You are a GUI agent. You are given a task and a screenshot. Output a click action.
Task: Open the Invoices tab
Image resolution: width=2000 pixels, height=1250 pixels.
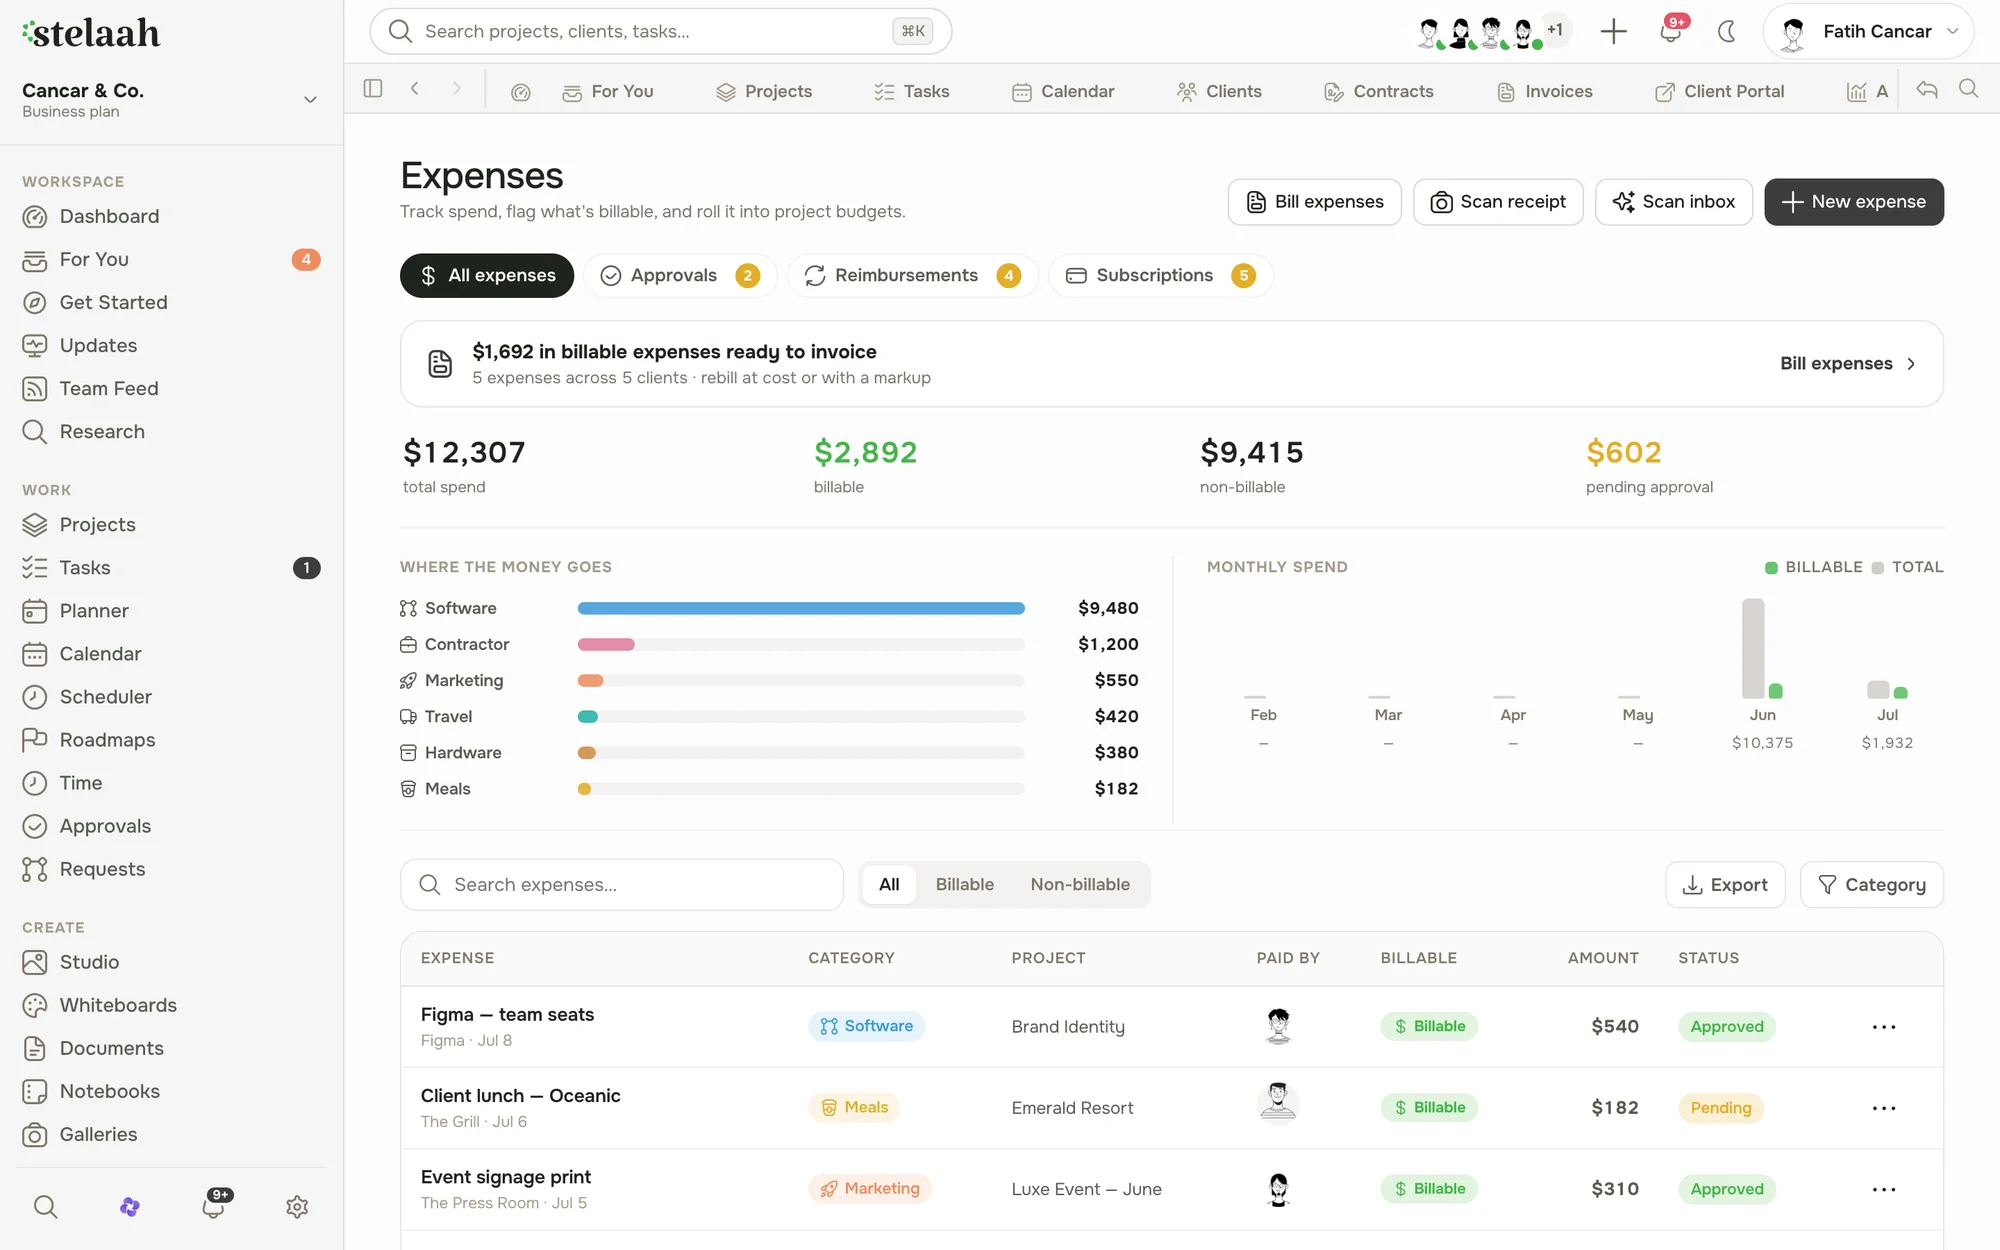pos(1544,92)
